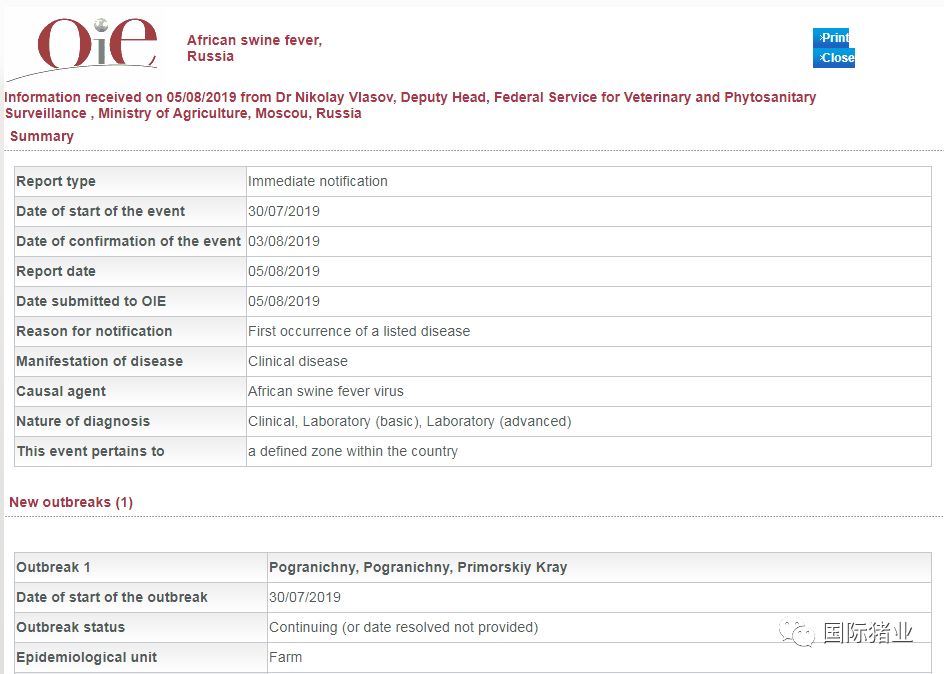Click the OIE logo
This screenshot has height=674, width=944.
[x=96, y=47]
